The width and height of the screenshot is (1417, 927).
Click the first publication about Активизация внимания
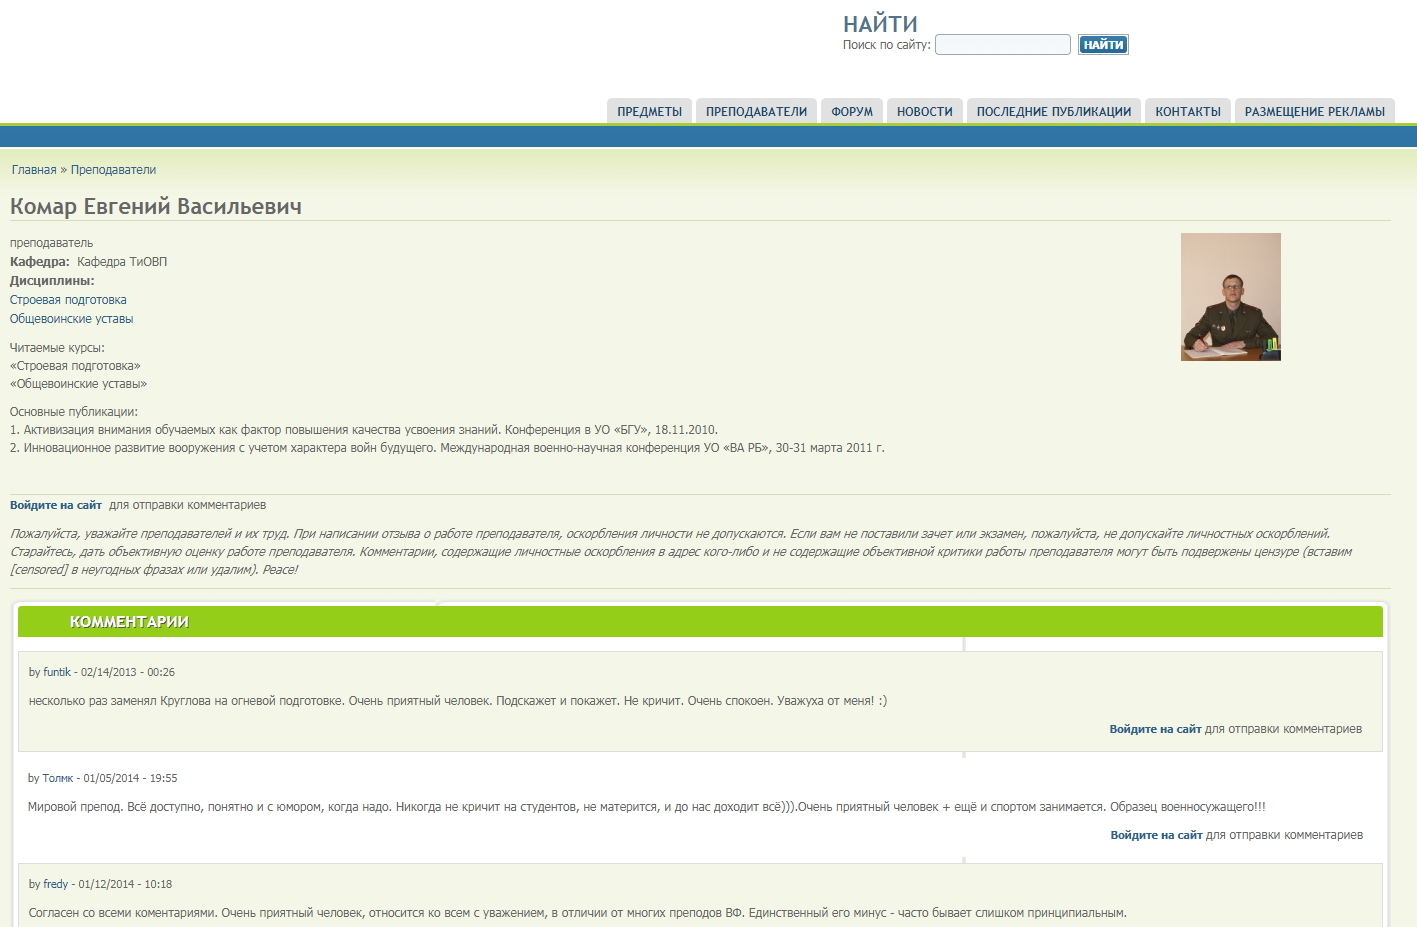coord(364,430)
